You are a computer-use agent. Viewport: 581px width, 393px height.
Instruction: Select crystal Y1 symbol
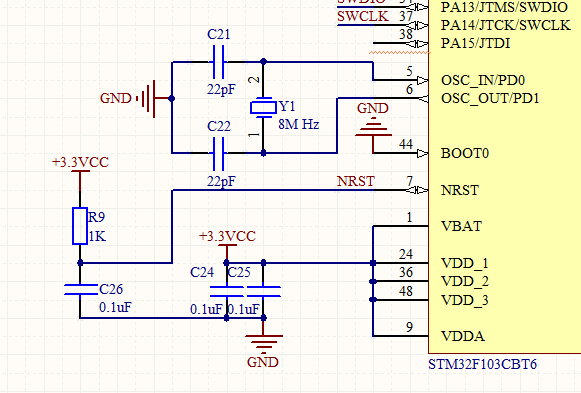coord(263,107)
